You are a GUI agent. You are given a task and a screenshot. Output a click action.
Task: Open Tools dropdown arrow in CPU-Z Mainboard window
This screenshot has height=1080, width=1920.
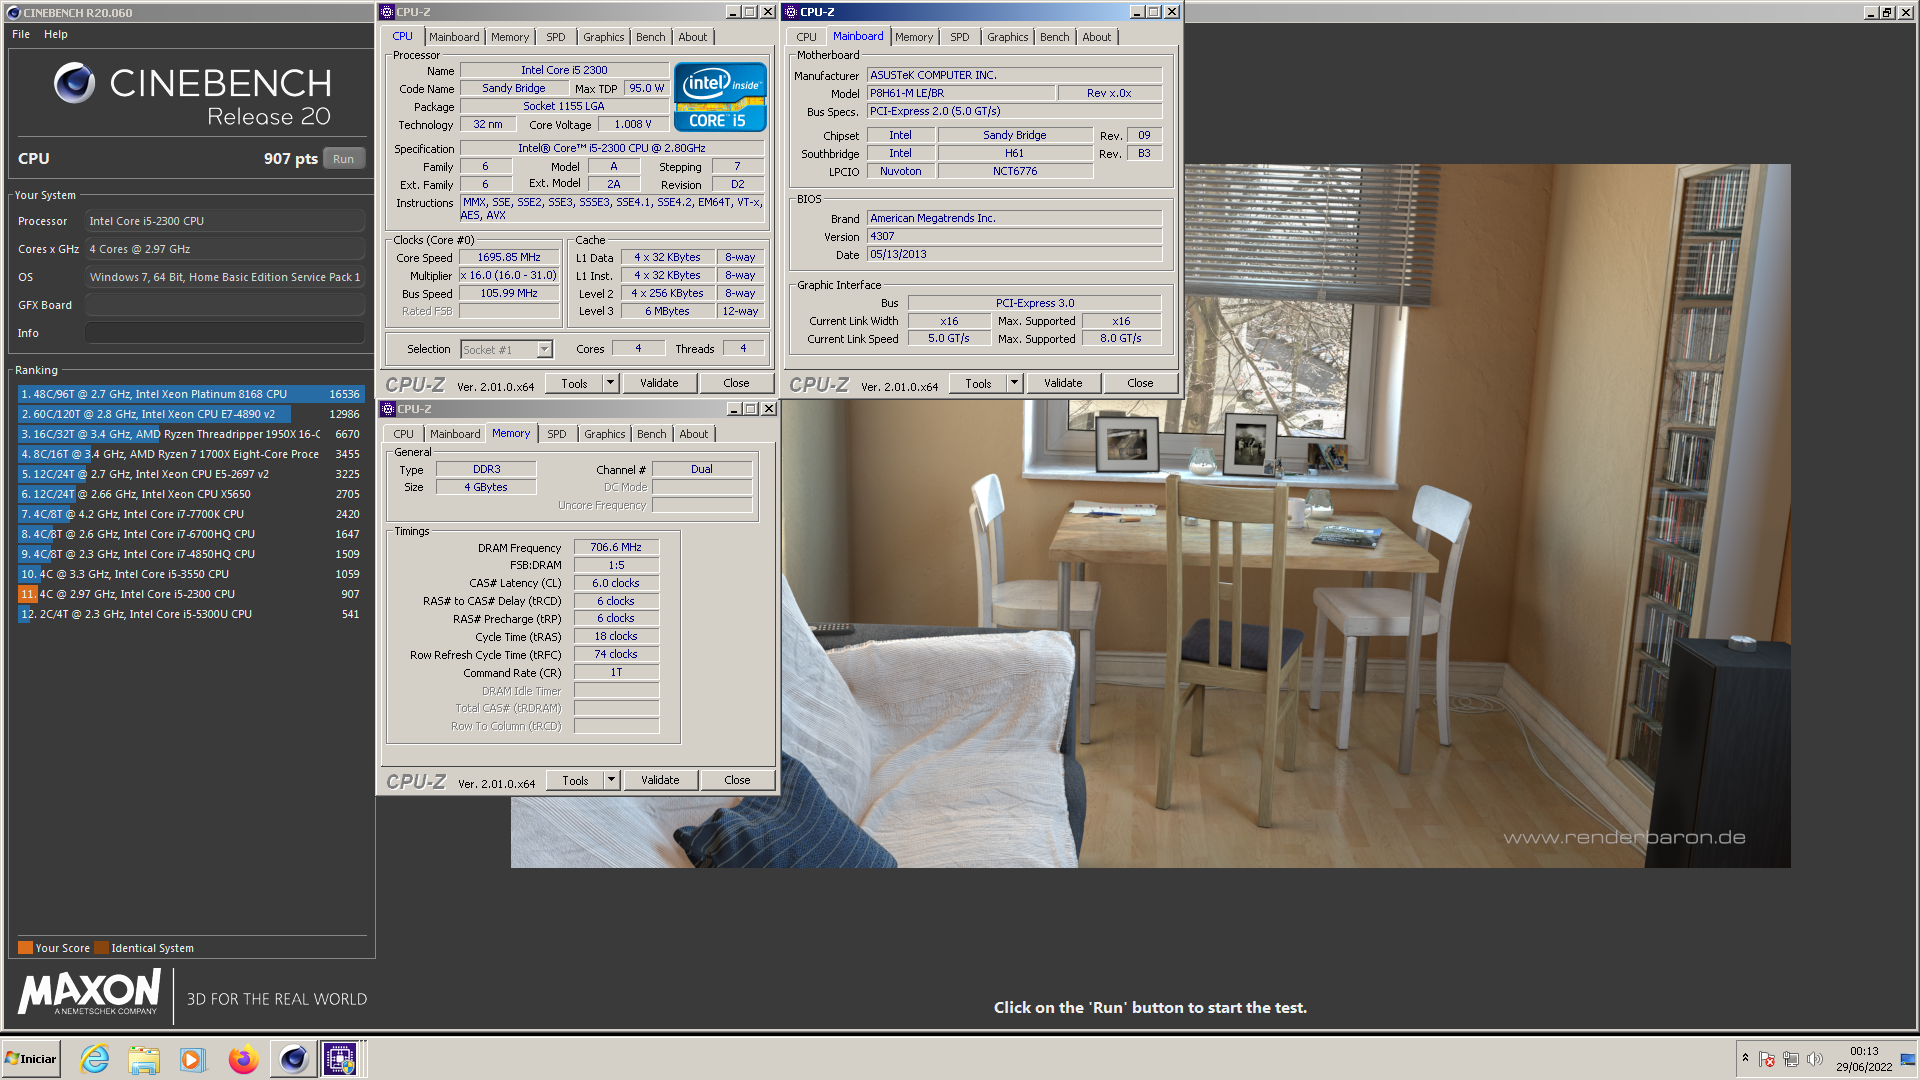click(1014, 383)
